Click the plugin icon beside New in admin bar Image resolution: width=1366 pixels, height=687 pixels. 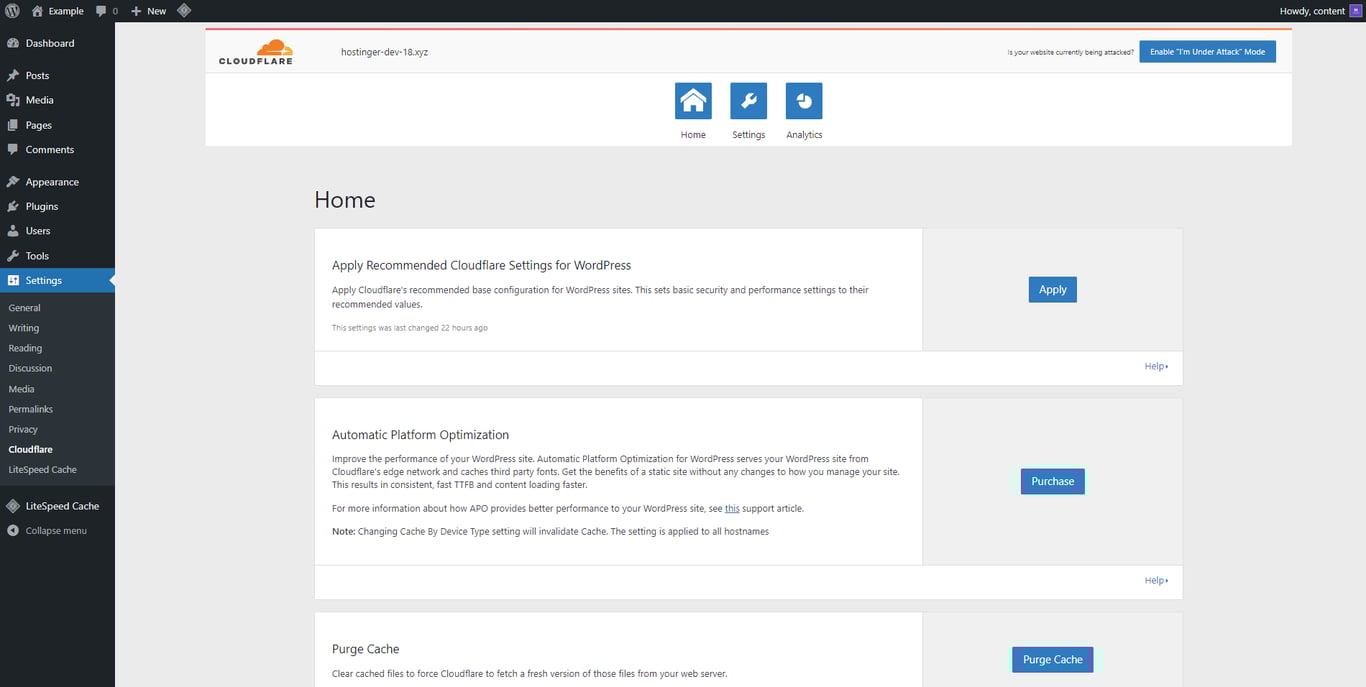(x=184, y=10)
